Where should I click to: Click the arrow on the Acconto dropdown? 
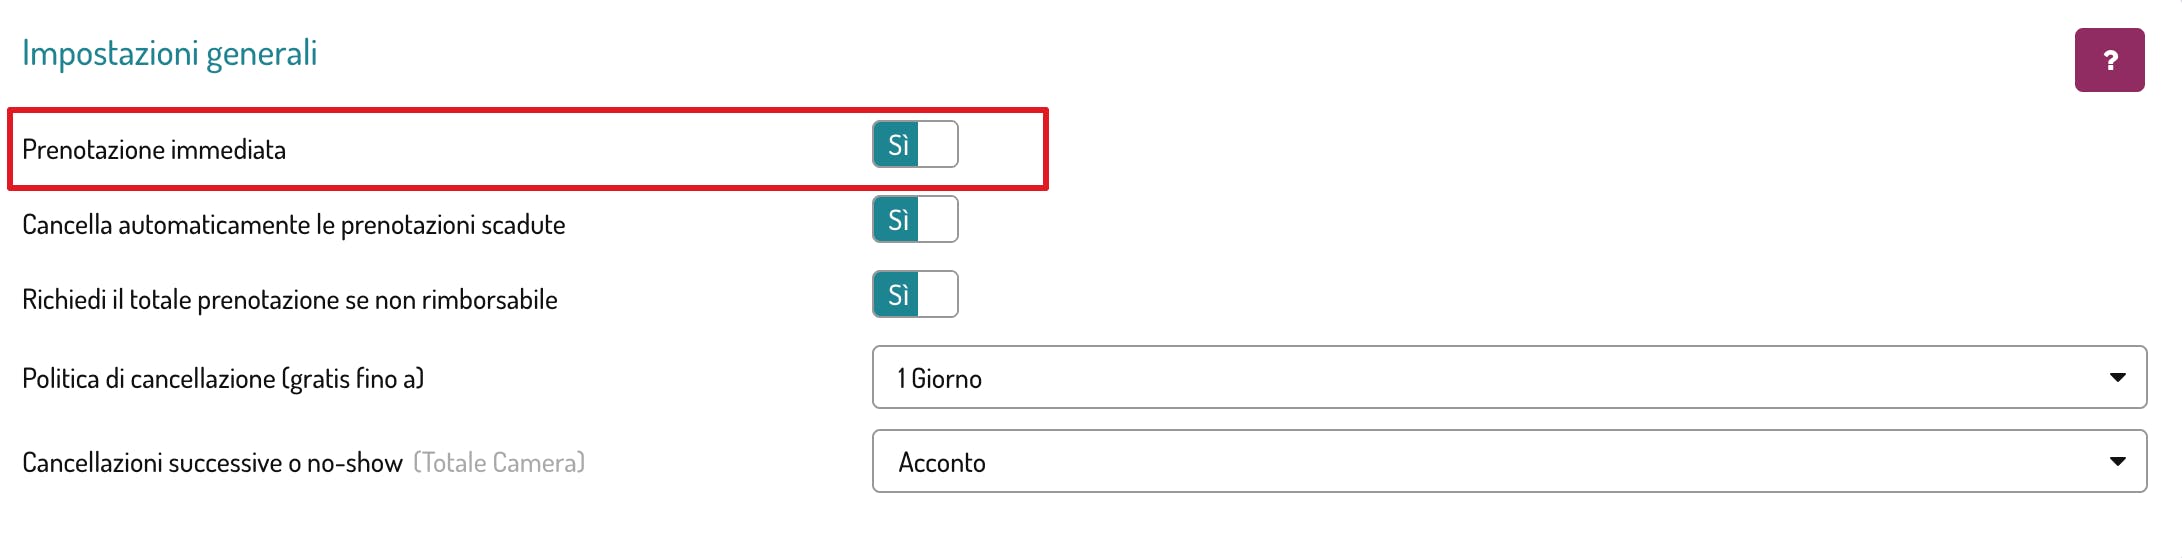click(x=2117, y=461)
